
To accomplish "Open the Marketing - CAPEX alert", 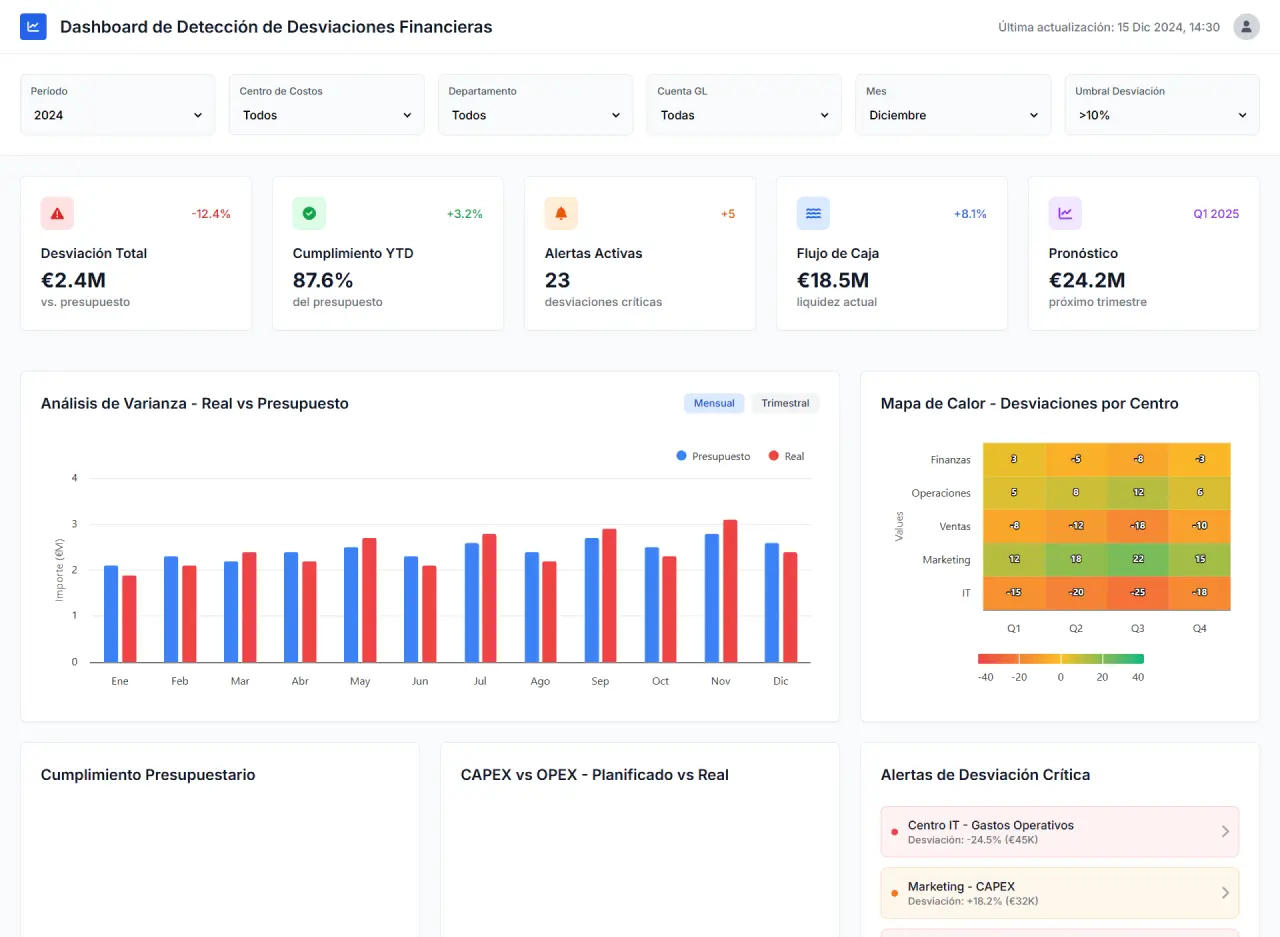I will click(1060, 893).
